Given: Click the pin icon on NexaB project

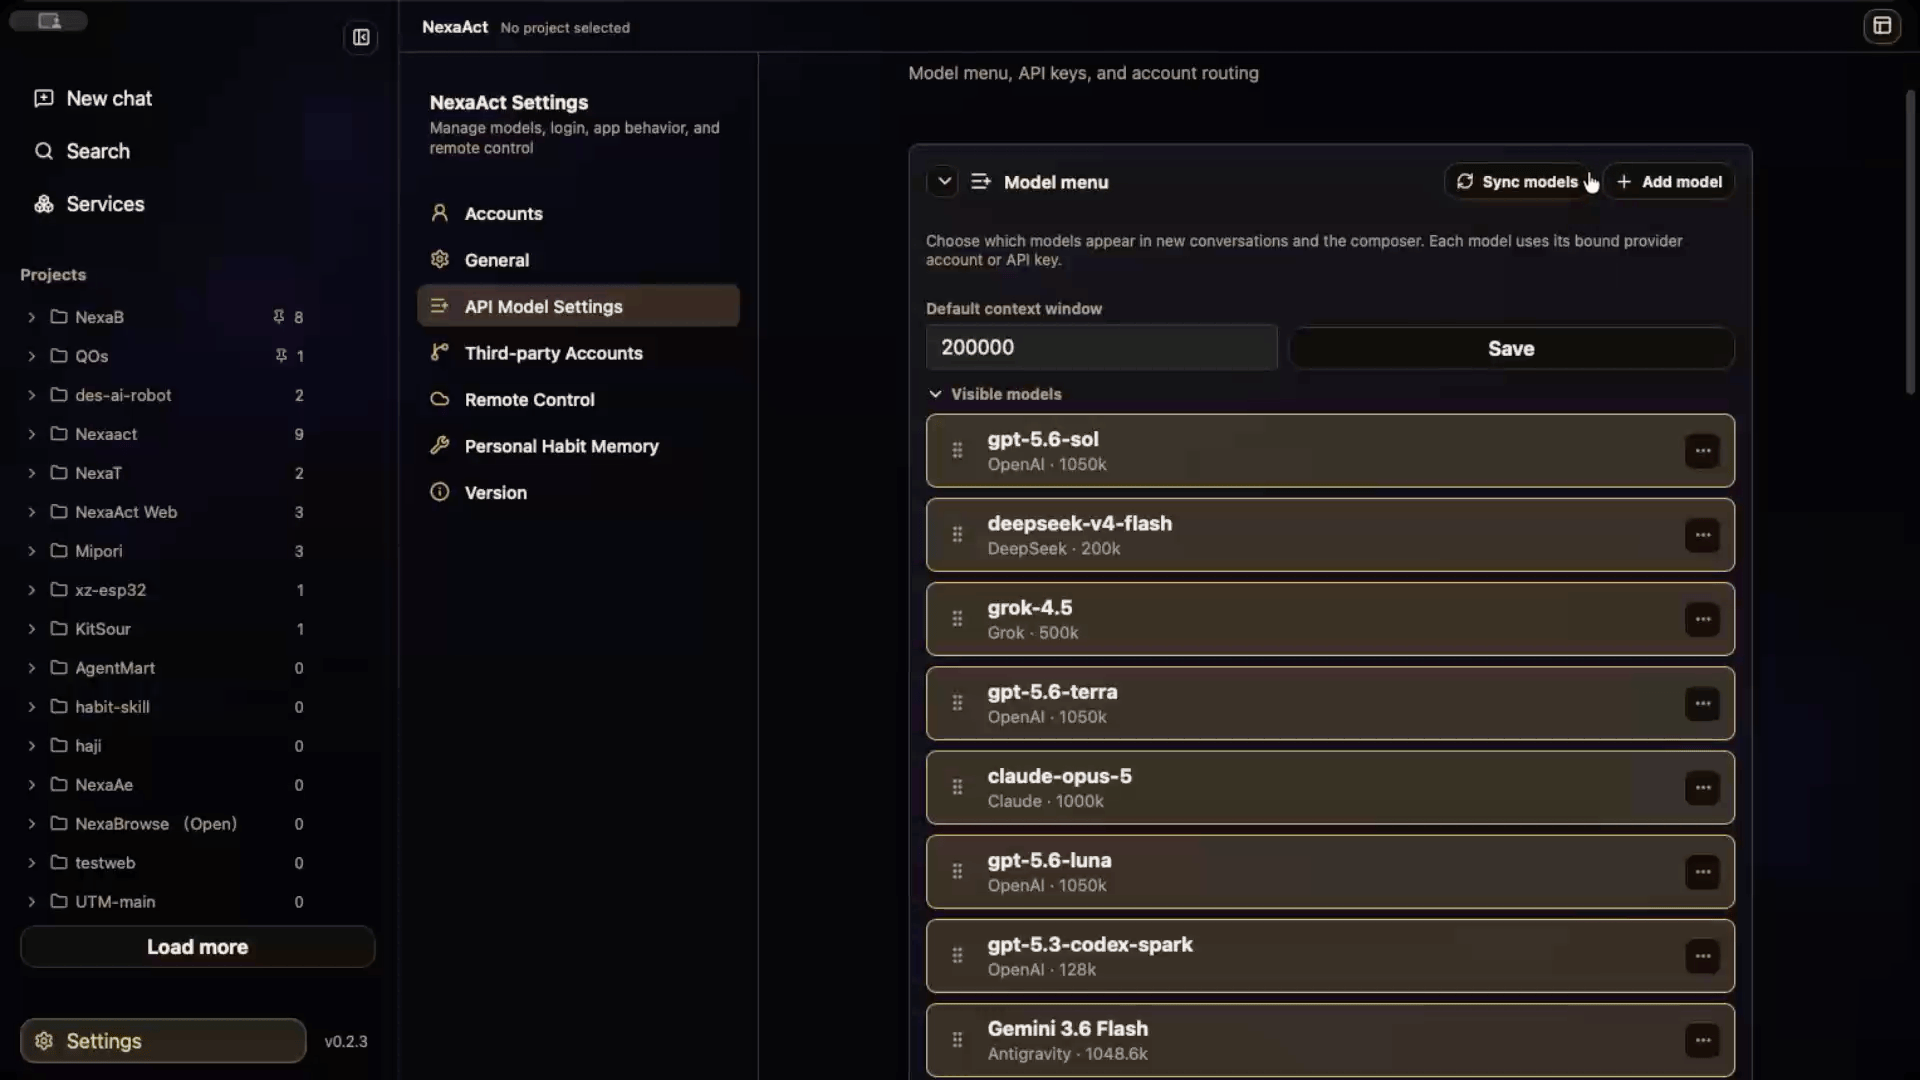Looking at the screenshot, I should (x=278, y=317).
